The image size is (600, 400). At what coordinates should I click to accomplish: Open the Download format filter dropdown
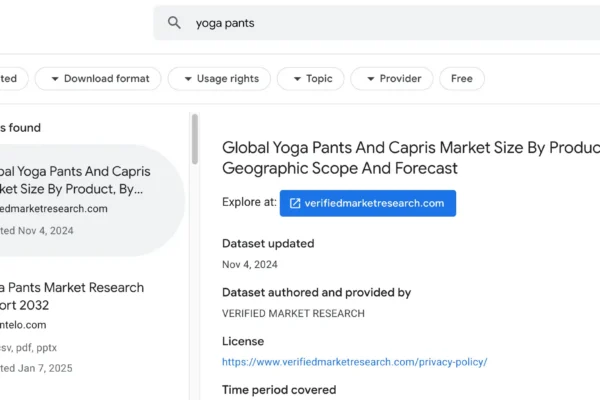(x=98, y=79)
